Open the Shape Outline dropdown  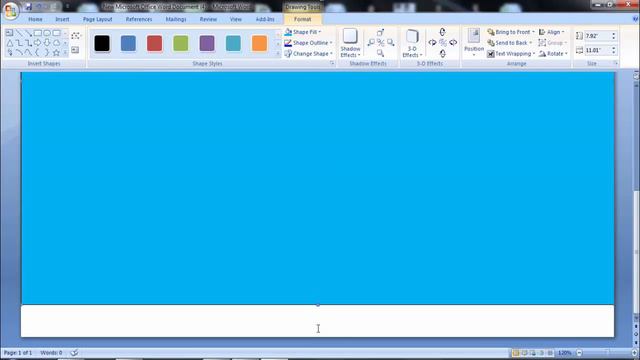coord(309,43)
